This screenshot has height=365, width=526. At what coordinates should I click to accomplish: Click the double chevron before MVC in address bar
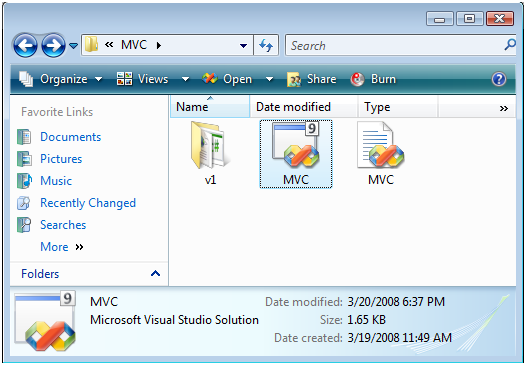pos(109,45)
